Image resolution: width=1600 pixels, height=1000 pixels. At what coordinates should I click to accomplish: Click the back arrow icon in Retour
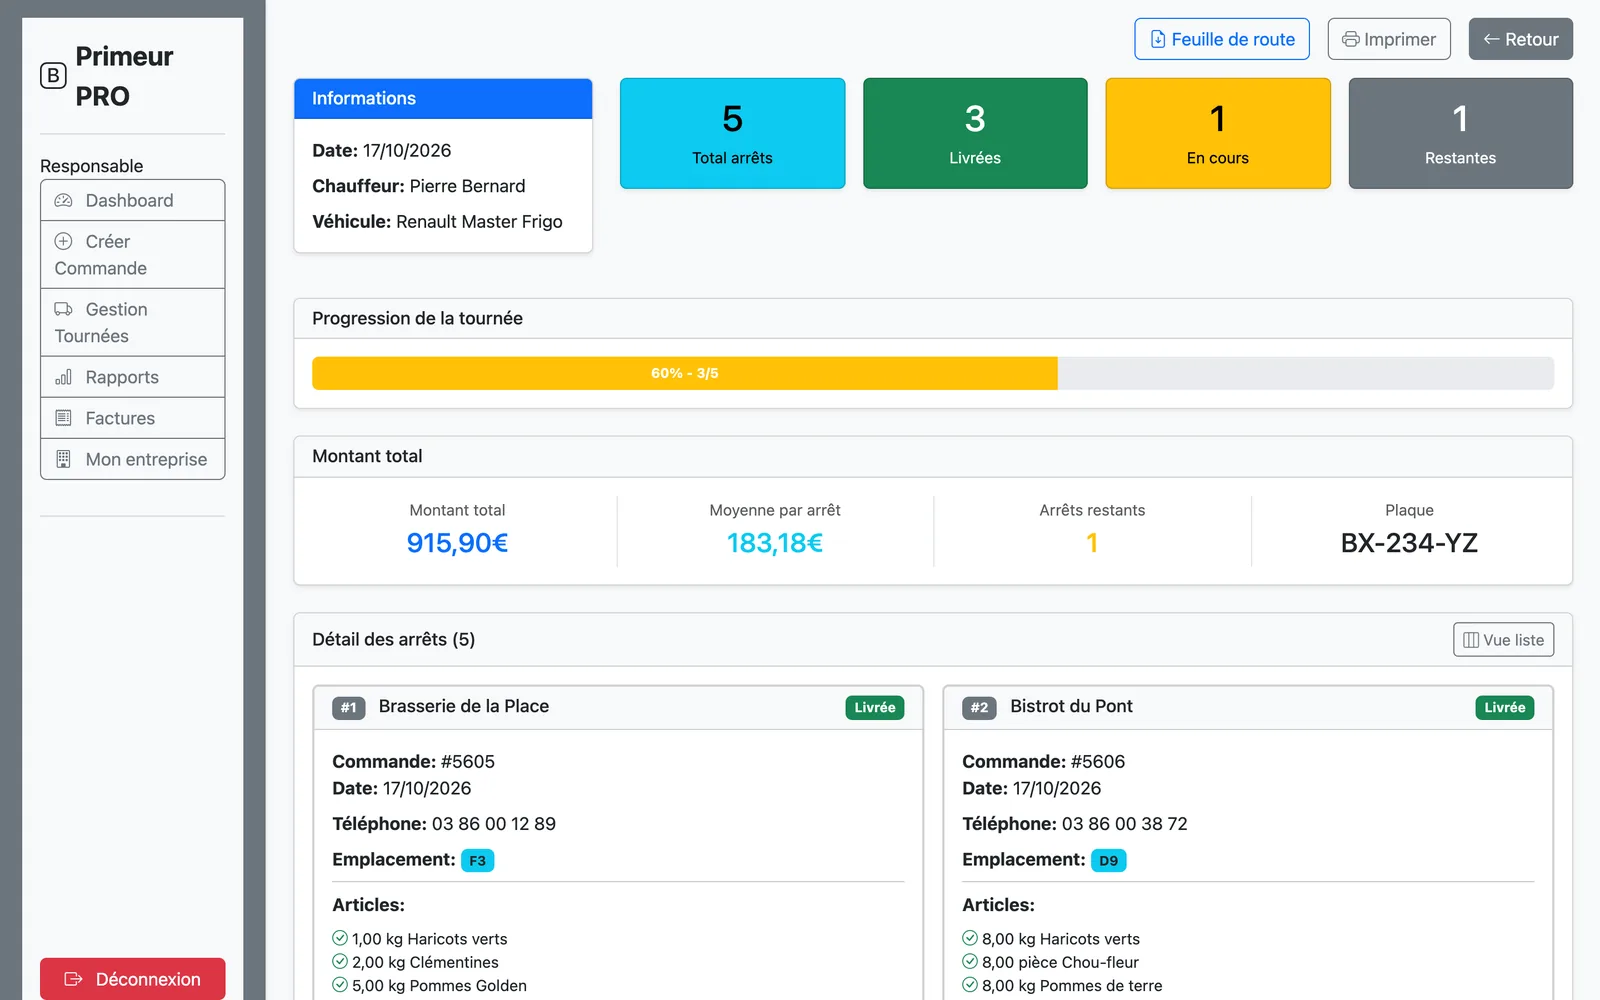[1491, 39]
